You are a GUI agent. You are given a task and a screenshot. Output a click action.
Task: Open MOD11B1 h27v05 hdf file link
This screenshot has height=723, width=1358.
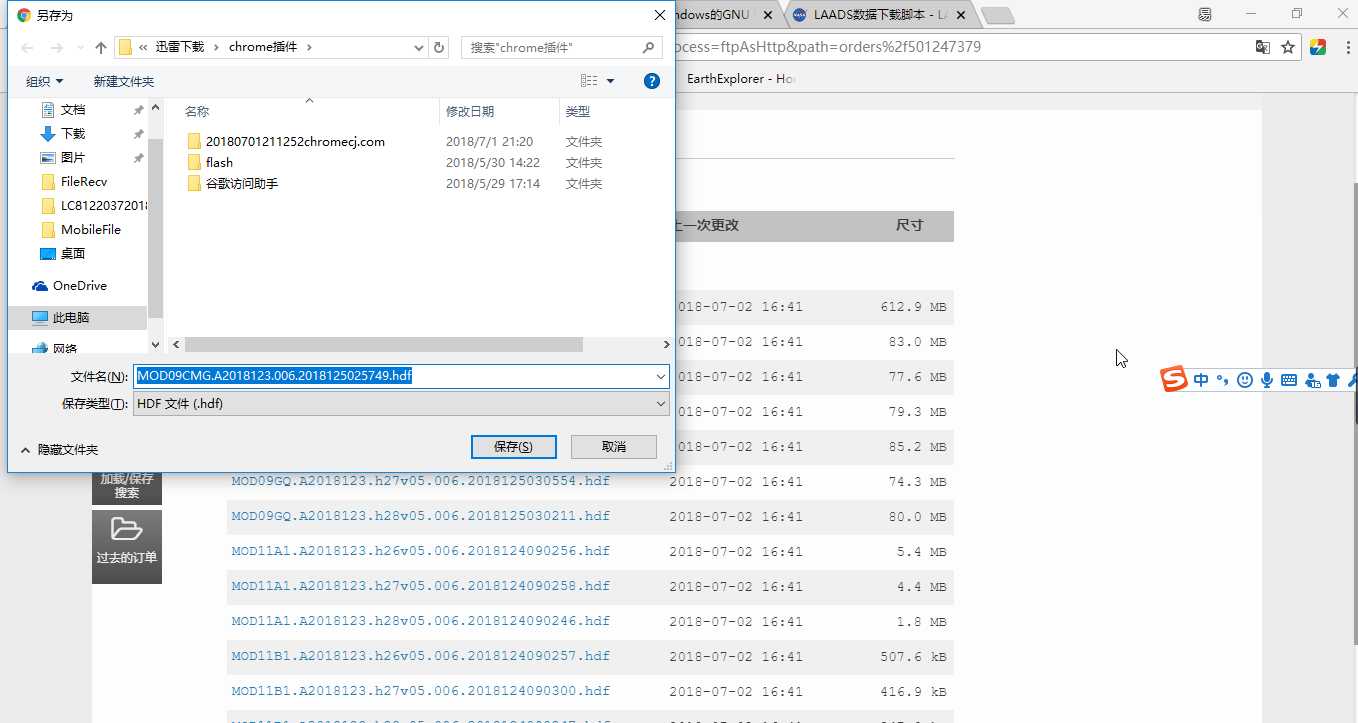tap(420, 691)
